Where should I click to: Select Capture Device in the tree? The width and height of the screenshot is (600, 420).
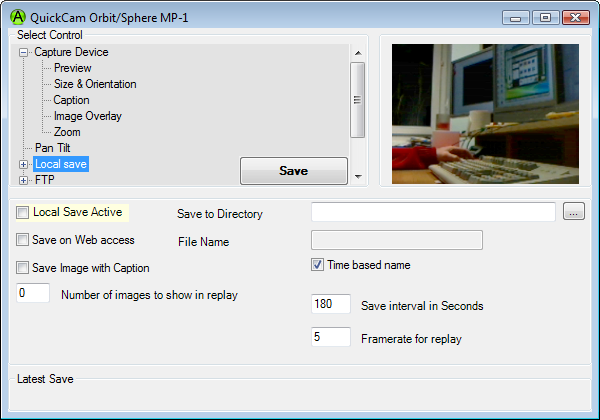click(x=71, y=52)
